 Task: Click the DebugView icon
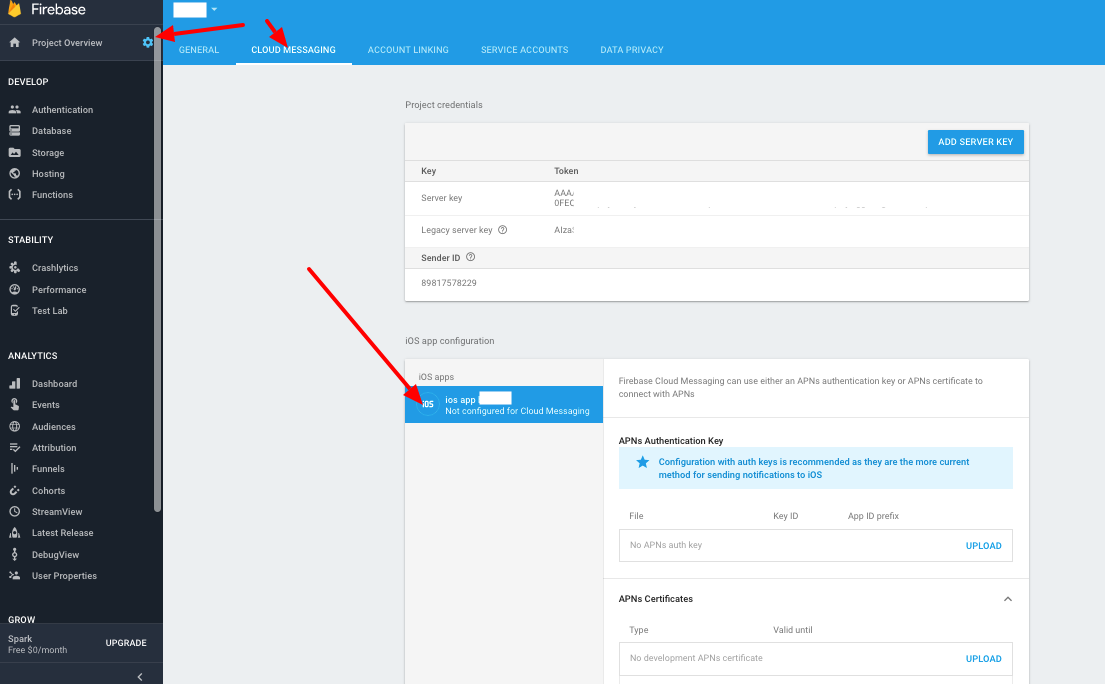click(14, 554)
